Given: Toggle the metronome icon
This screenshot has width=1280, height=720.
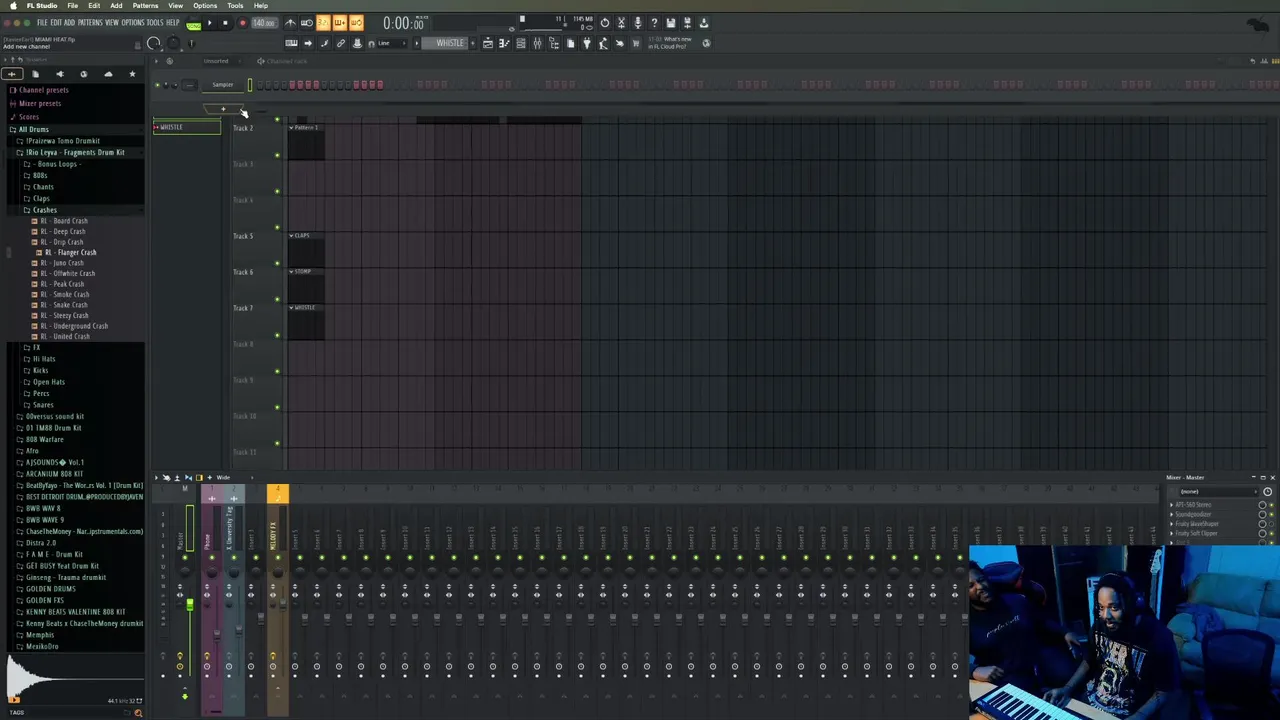Looking at the screenshot, I should click(x=290, y=23).
